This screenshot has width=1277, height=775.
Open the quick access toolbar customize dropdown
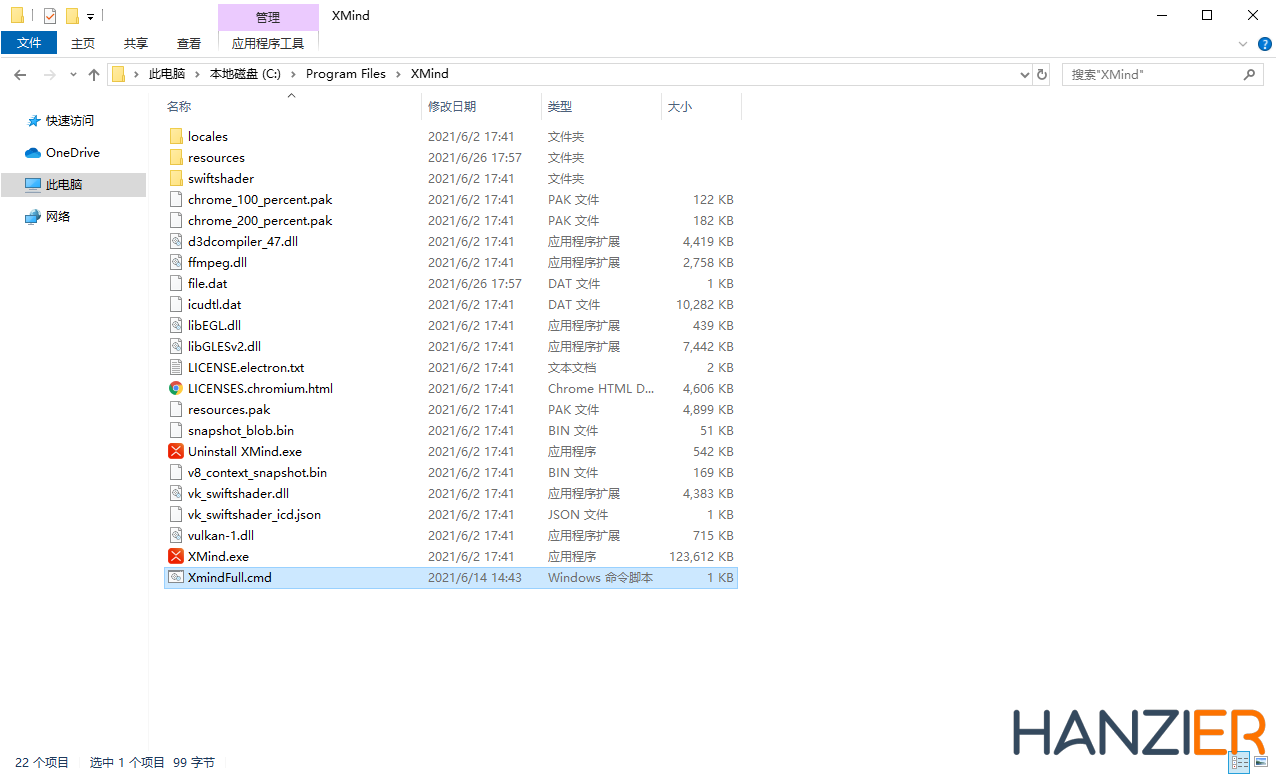coord(90,17)
